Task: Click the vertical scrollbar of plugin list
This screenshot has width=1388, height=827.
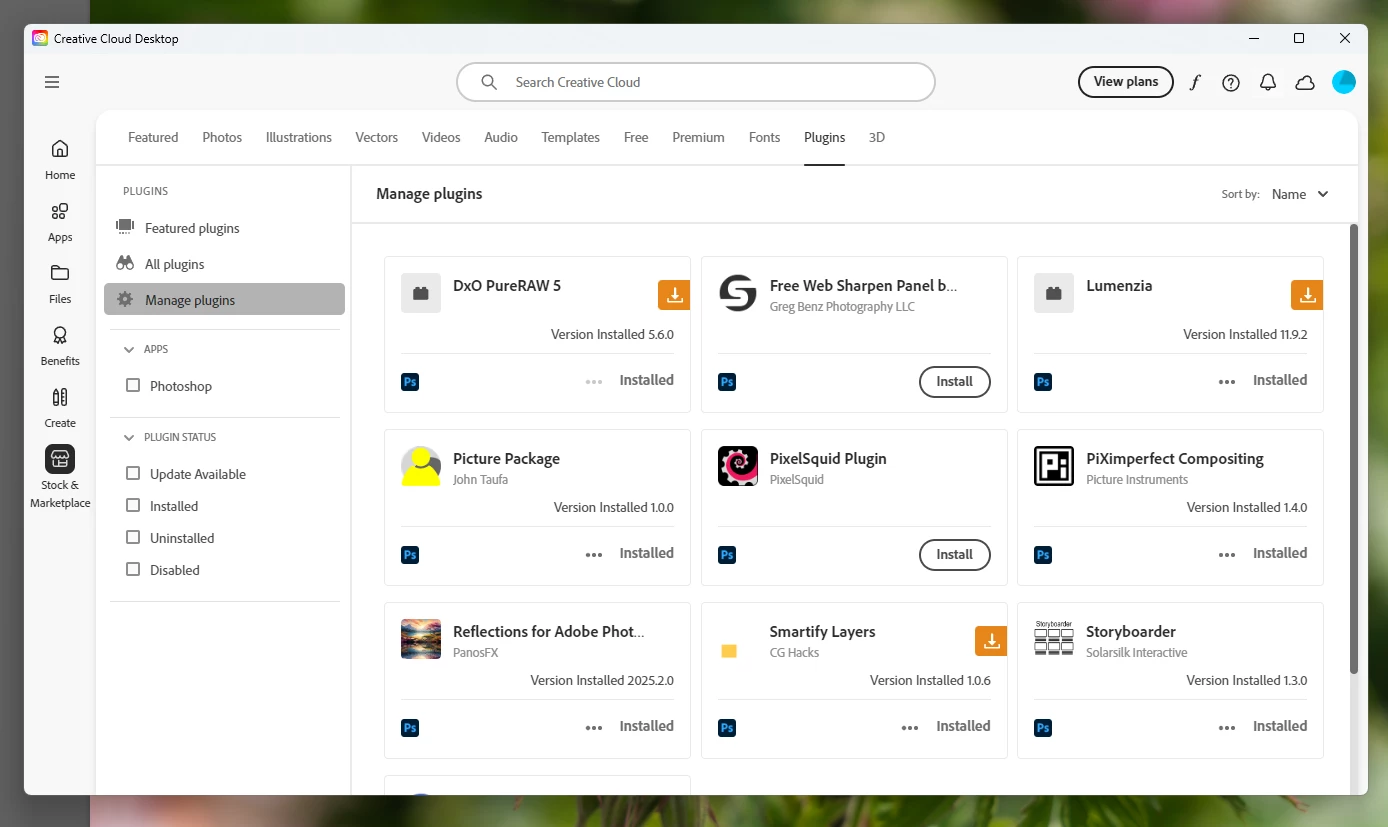Action: 1354,448
